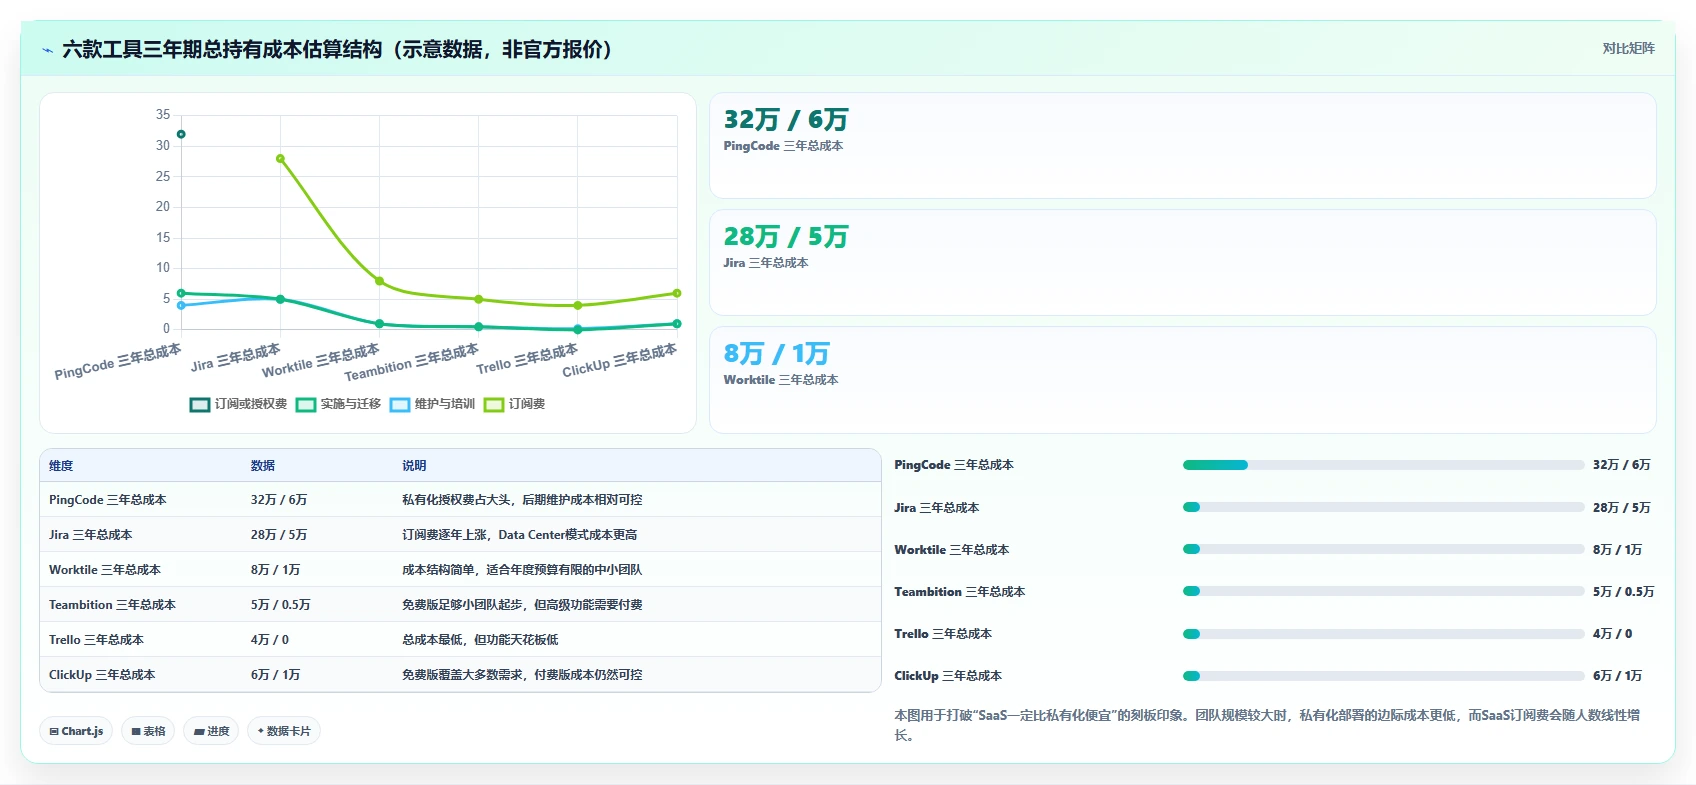Click the ClickUp progress bar

coord(1383,676)
